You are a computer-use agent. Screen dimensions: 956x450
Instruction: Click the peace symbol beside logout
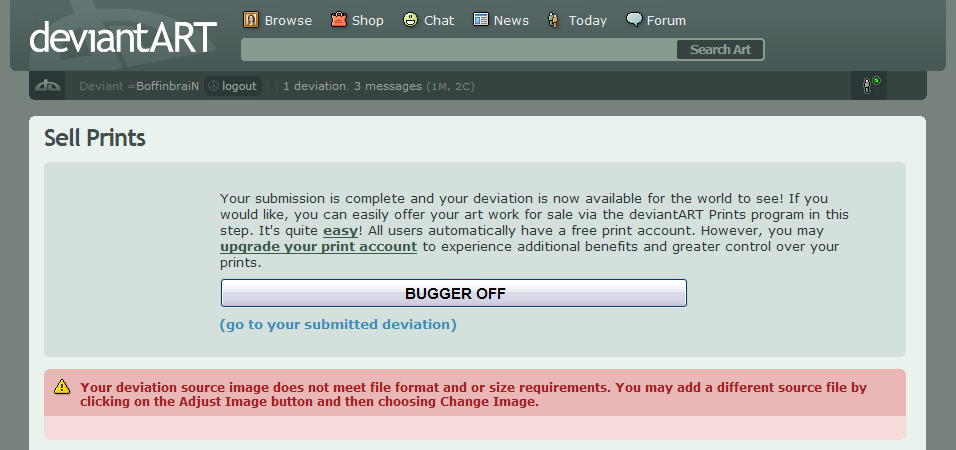tap(213, 86)
